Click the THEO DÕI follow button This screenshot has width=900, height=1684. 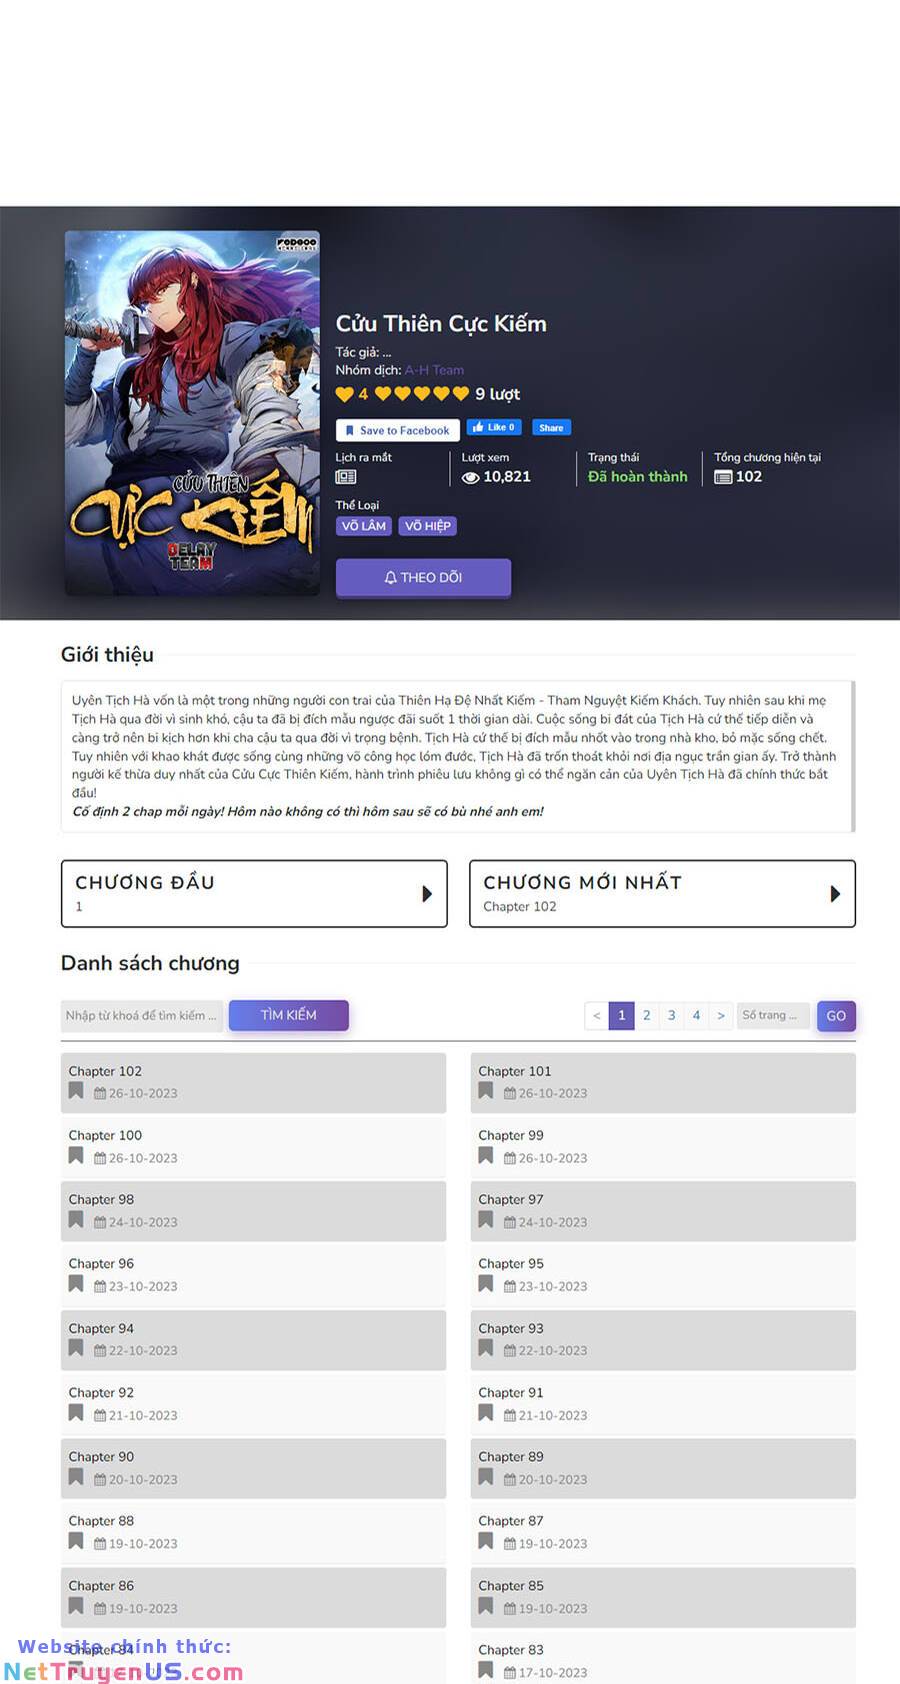point(423,578)
